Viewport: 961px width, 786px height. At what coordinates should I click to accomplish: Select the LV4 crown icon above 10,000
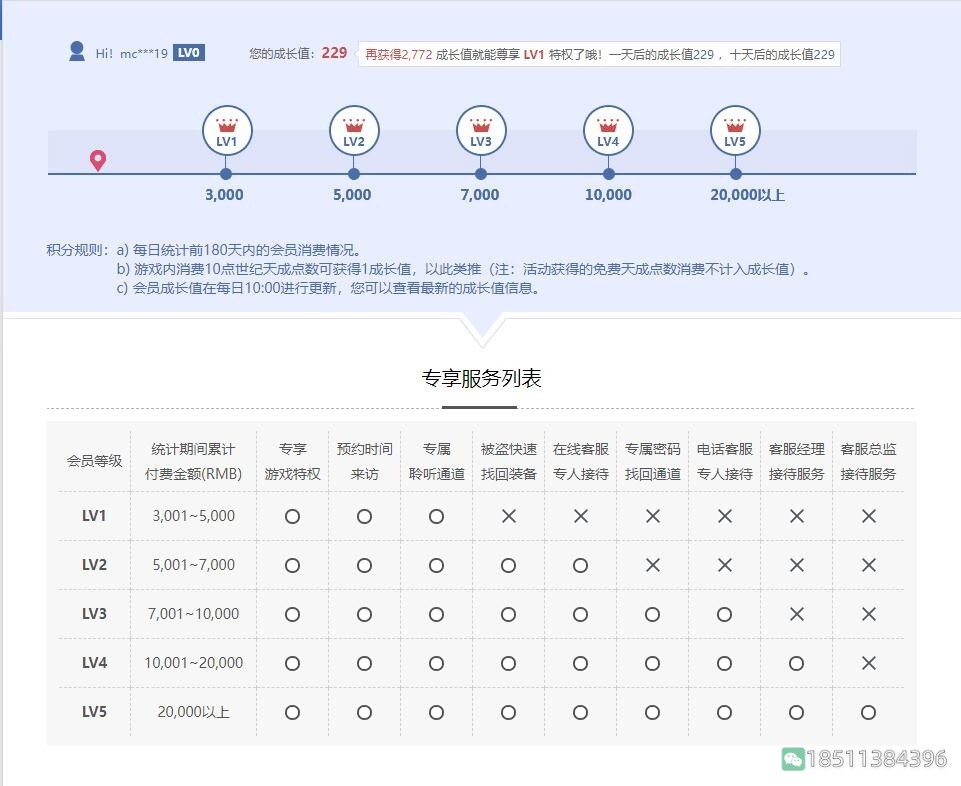(608, 128)
